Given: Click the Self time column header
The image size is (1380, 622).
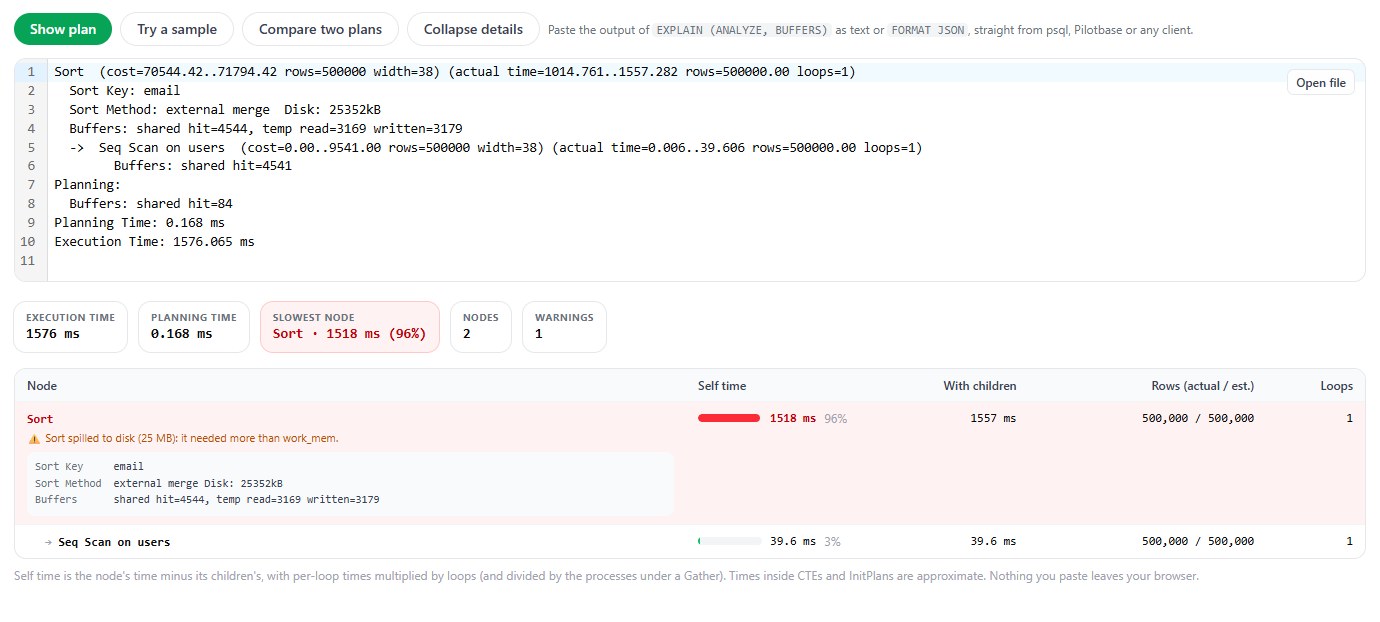Looking at the screenshot, I should click(722, 386).
